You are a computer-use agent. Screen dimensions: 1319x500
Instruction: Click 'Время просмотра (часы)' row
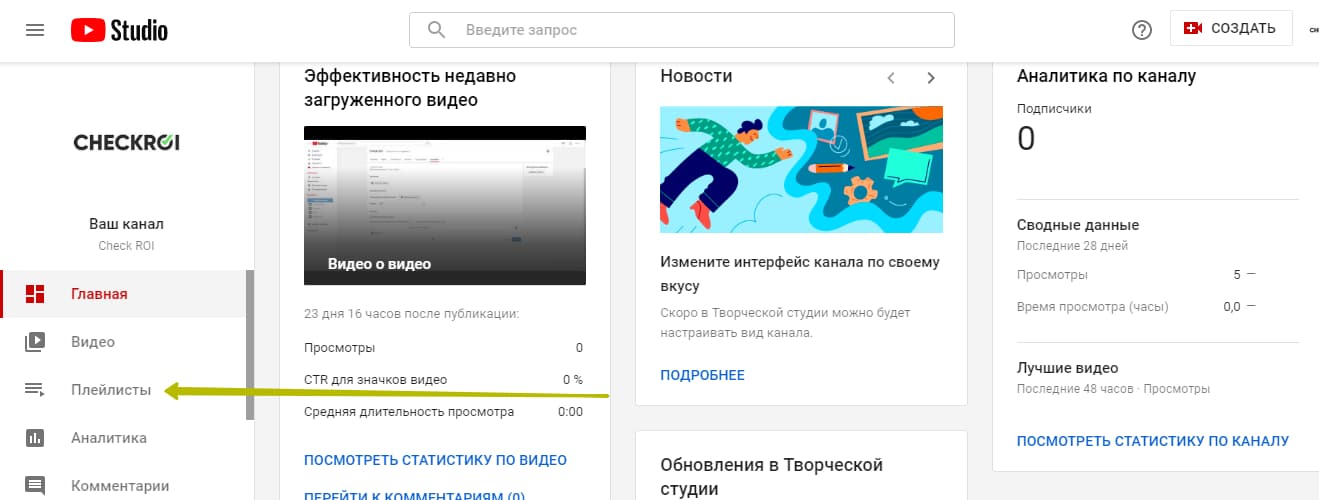1136,307
